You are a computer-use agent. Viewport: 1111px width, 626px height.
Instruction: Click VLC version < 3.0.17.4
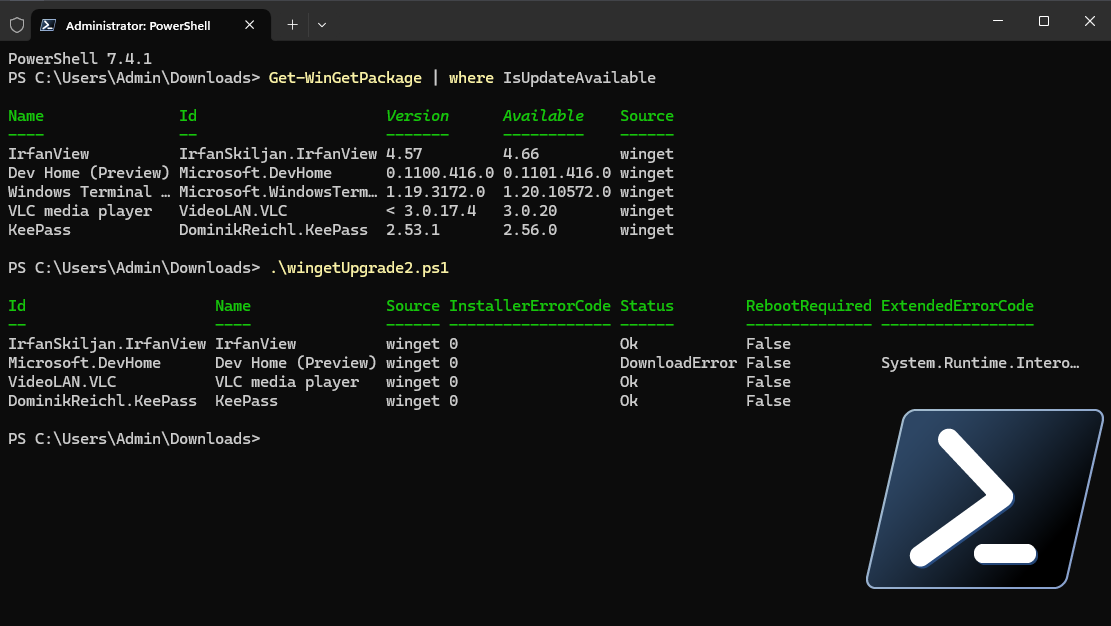(x=431, y=211)
